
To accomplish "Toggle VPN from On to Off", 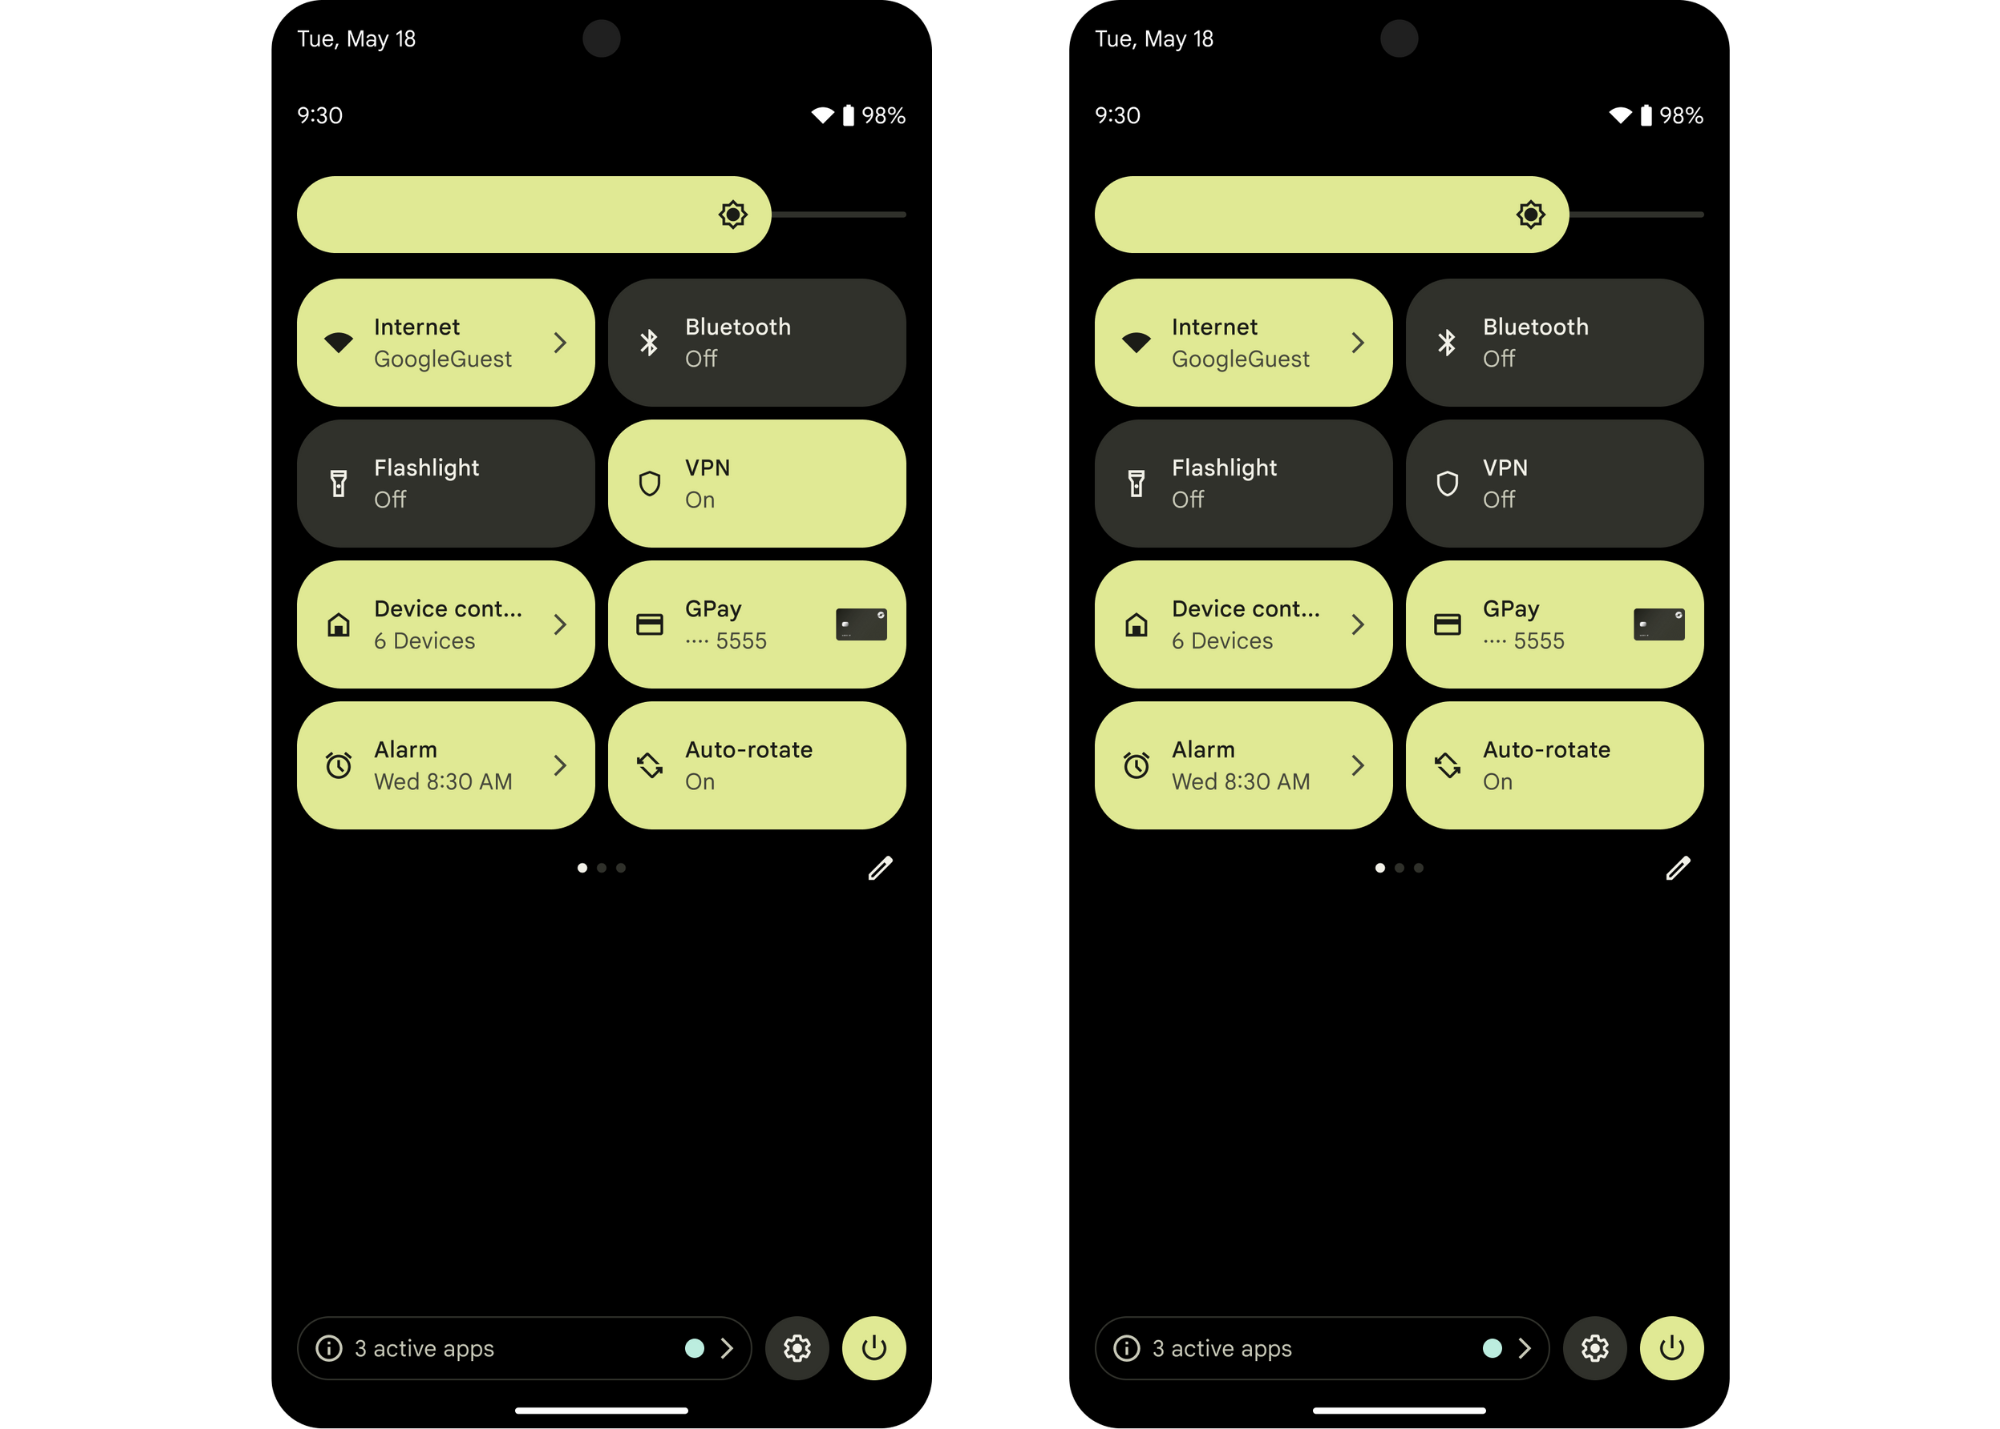I will 759,483.
